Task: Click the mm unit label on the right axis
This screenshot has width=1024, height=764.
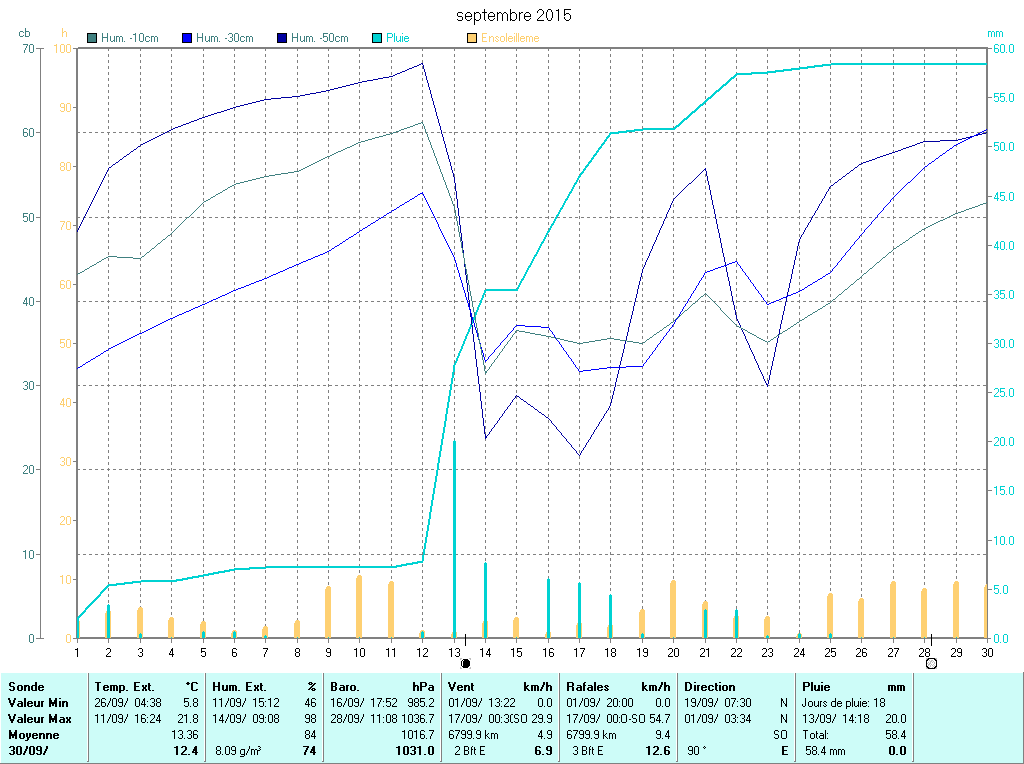Action: (x=994, y=33)
